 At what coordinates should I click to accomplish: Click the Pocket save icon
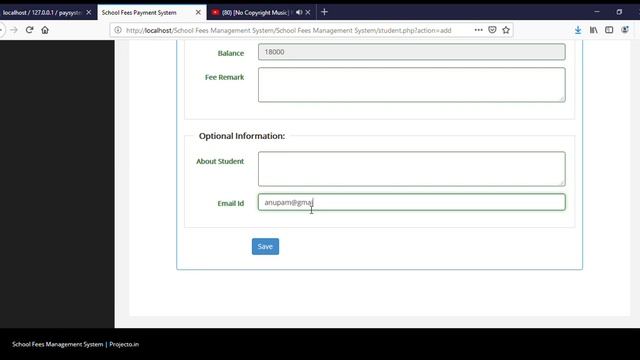(492, 30)
